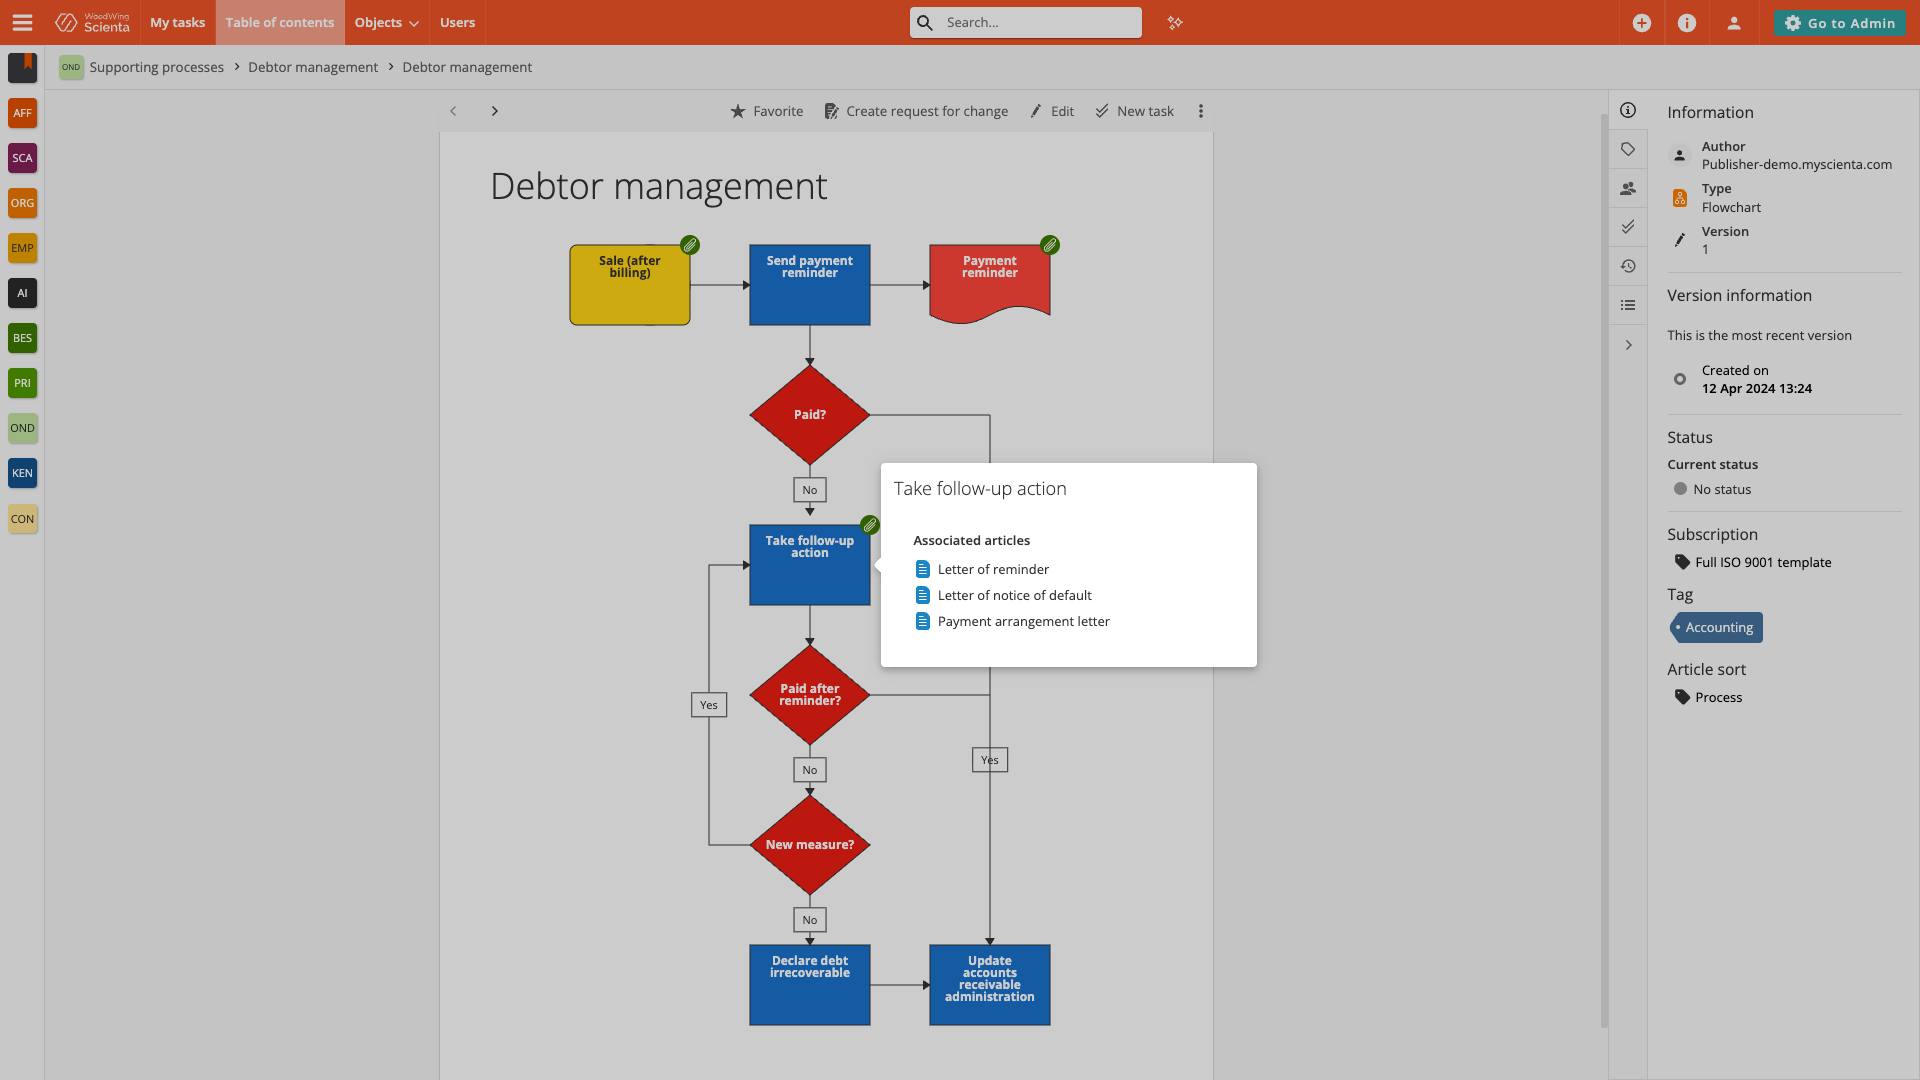This screenshot has height=1080, width=1920.
Task: Select the Take follow-up action shape
Action: click(x=810, y=565)
